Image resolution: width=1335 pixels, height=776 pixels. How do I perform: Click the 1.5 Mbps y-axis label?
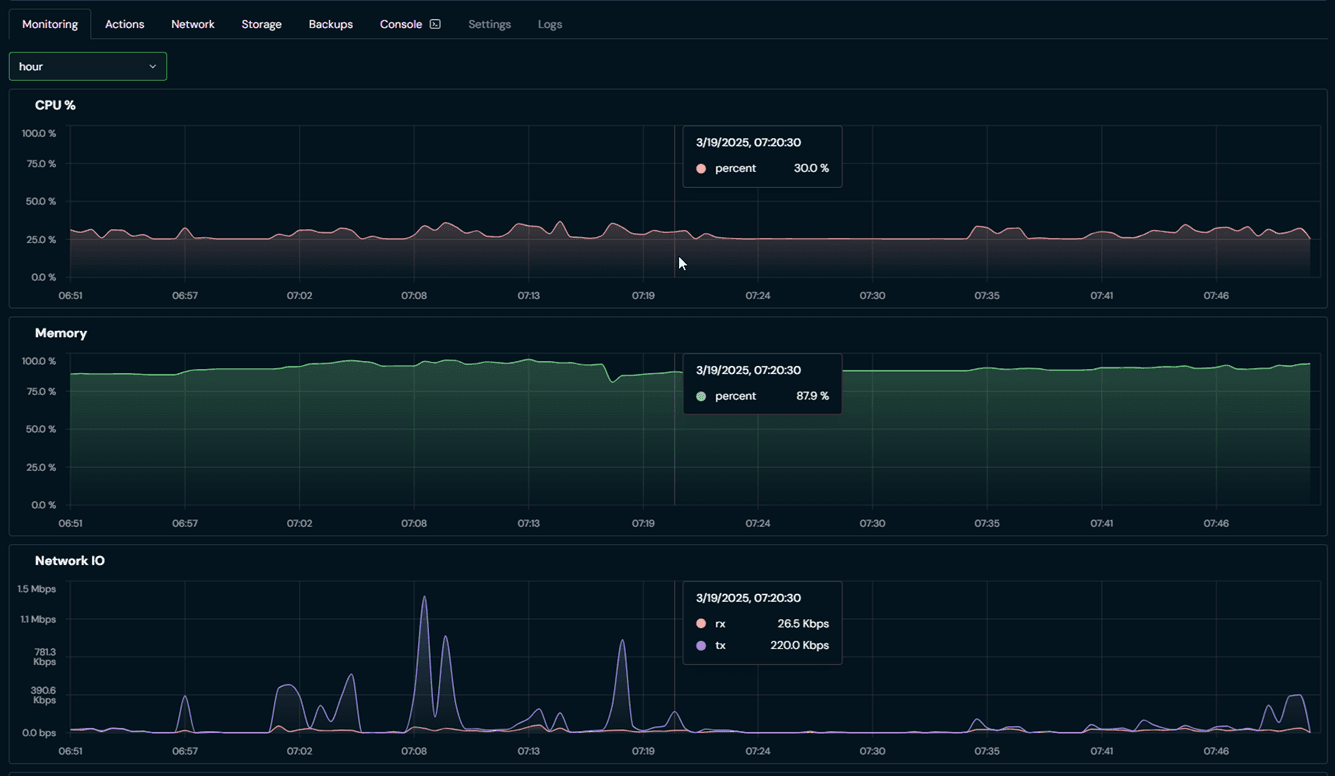pos(37,589)
